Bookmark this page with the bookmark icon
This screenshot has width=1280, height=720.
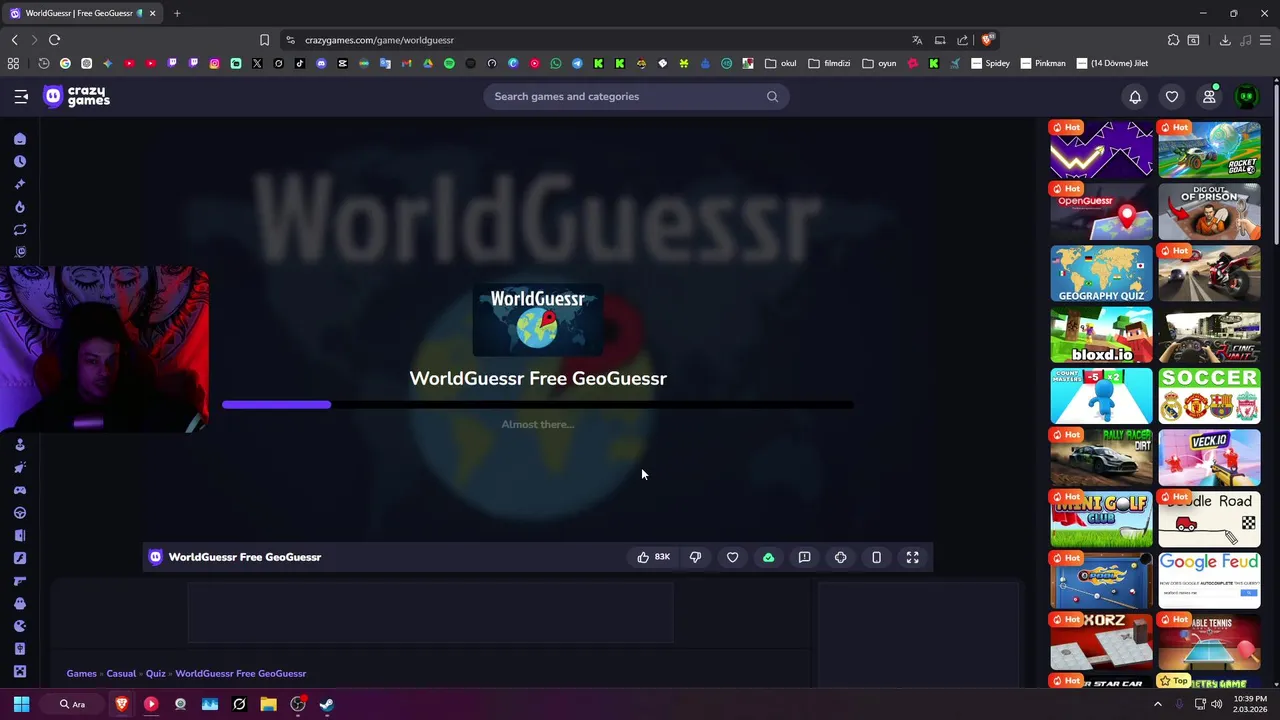(264, 40)
